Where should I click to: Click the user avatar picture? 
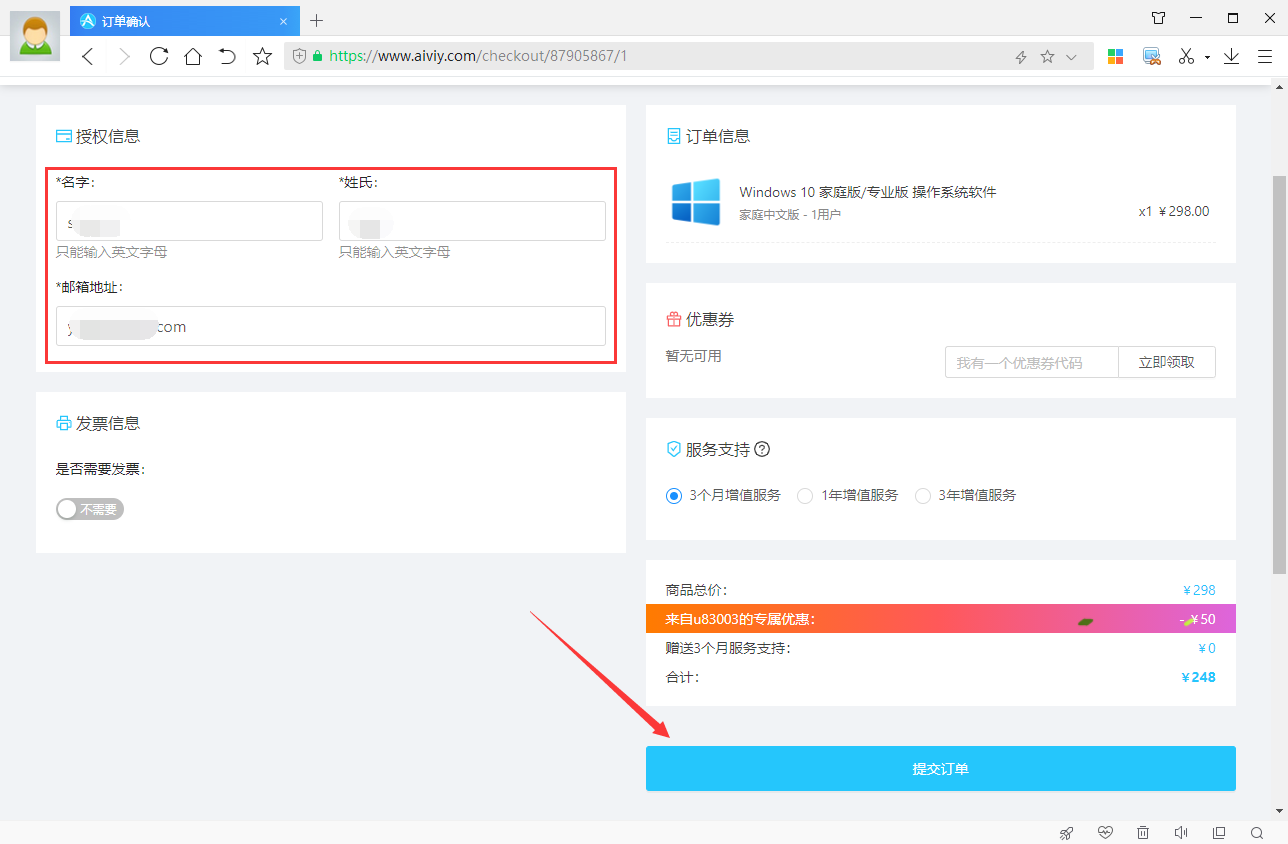click(x=35, y=35)
